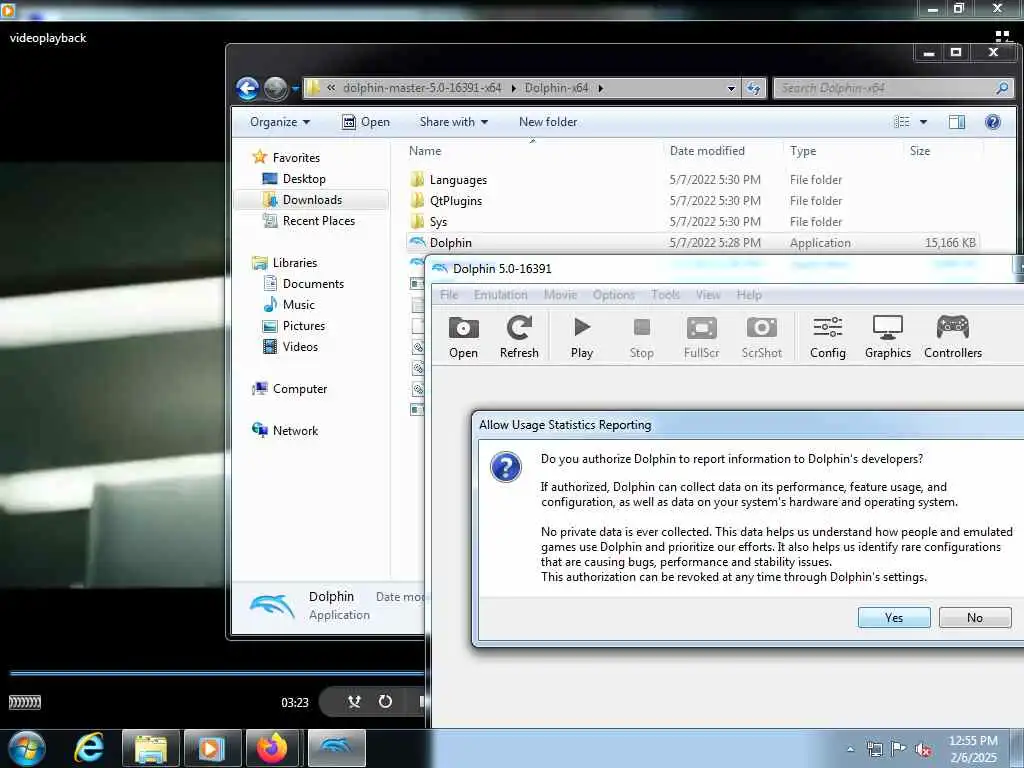Change view icon in Explorer toolbar
This screenshot has height=768, width=1024.
[x=902, y=122]
